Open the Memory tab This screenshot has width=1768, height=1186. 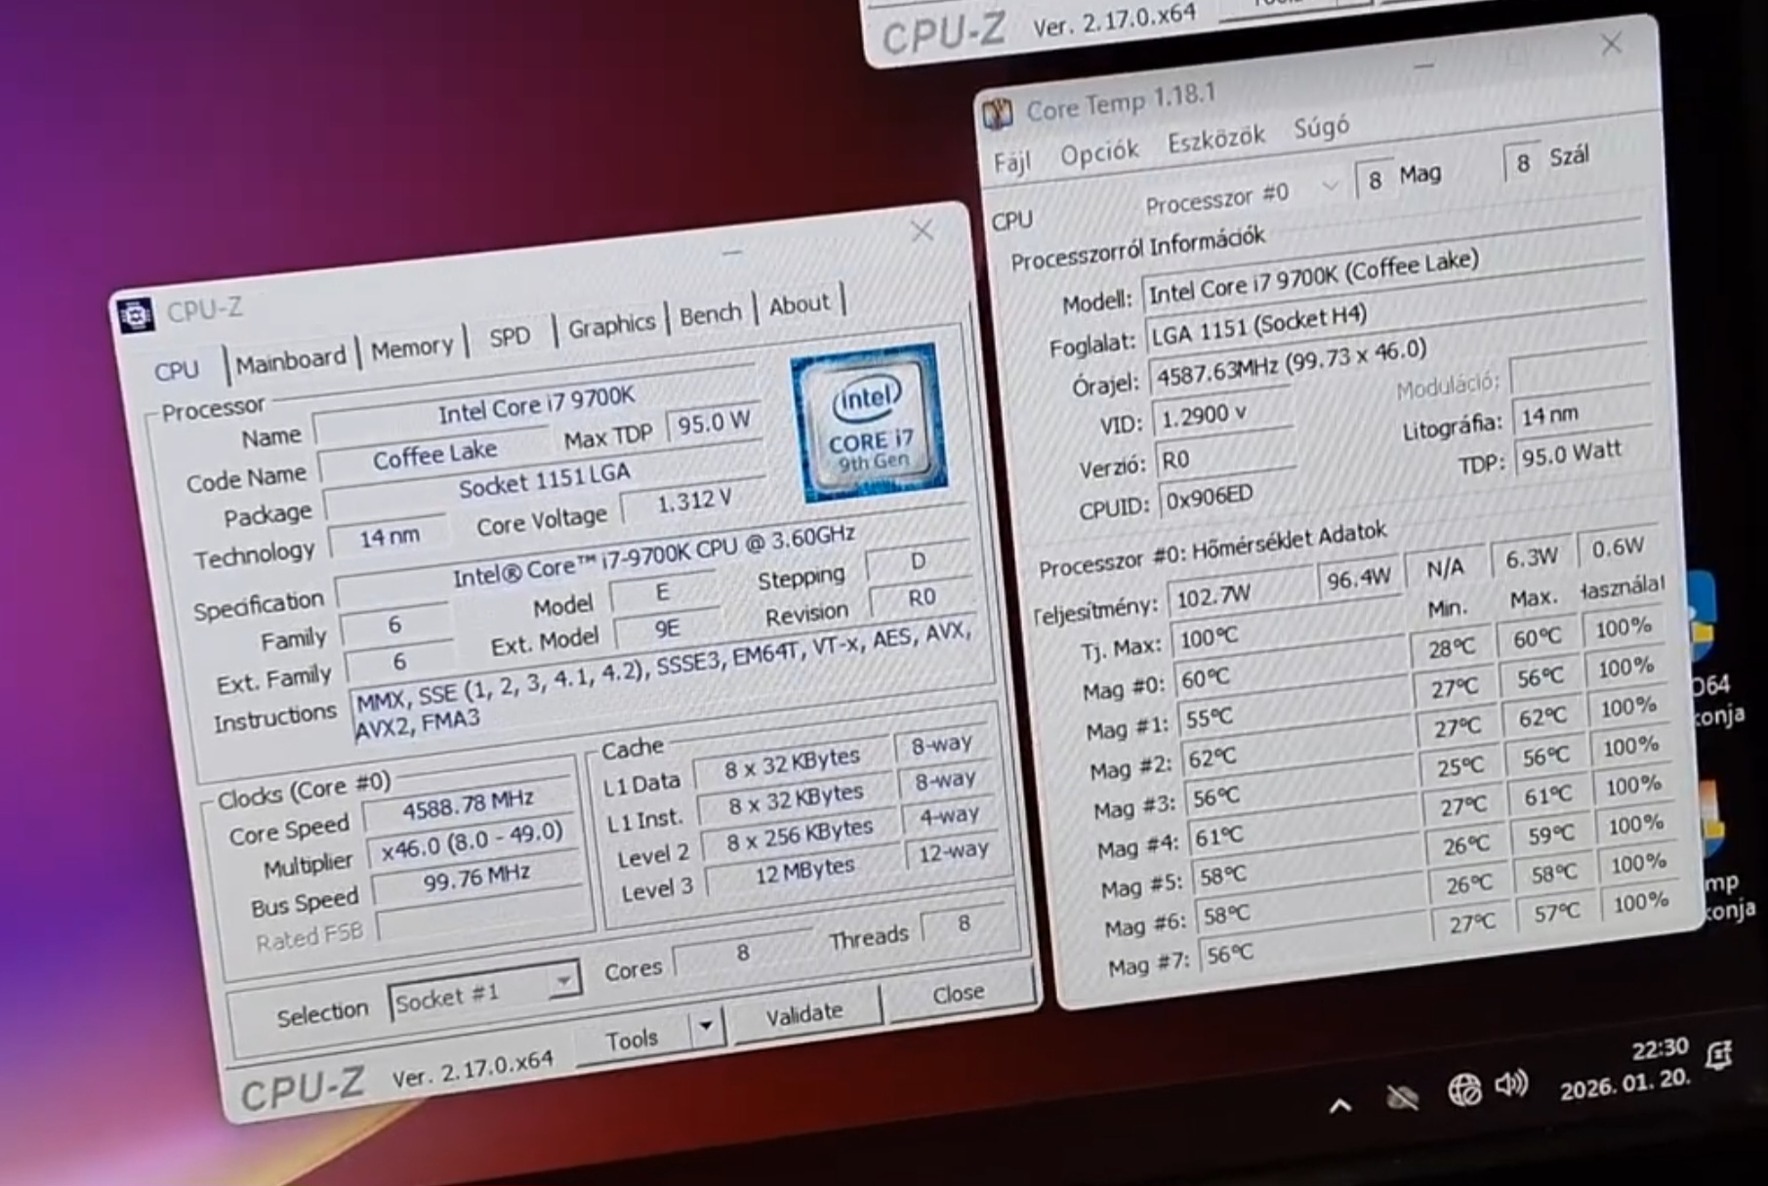pyautogui.click(x=412, y=348)
